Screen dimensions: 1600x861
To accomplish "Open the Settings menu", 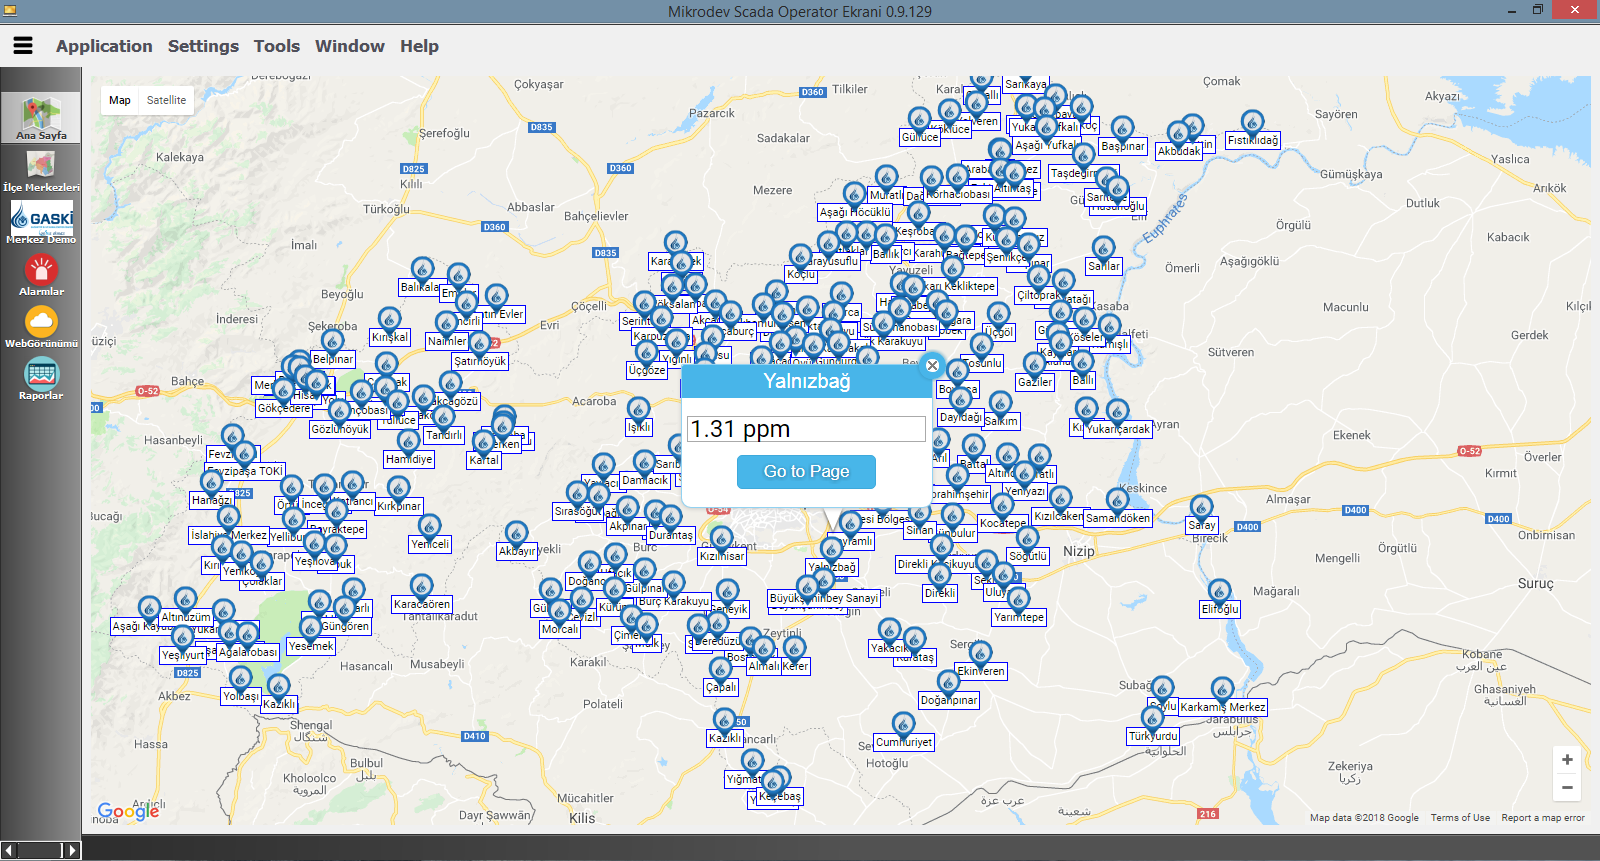I will (203, 46).
